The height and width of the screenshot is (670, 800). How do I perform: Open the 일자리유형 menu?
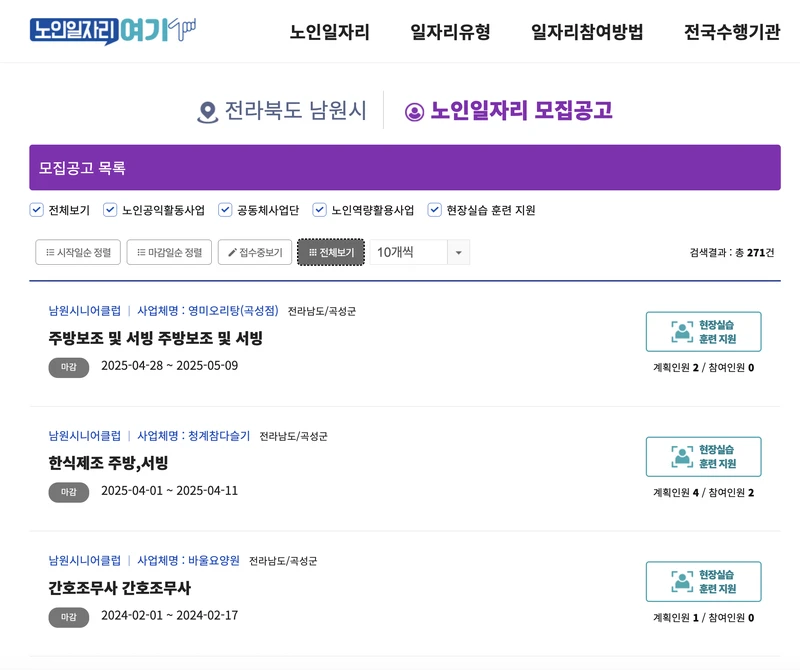click(450, 32)
